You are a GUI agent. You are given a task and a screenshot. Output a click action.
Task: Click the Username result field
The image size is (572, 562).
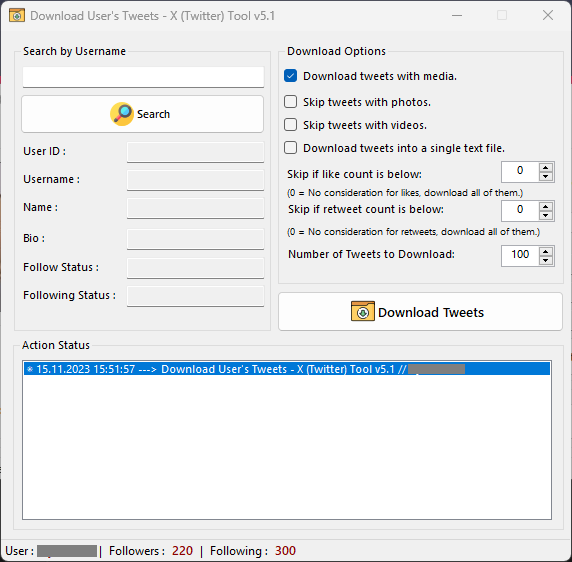pos(196,180)
